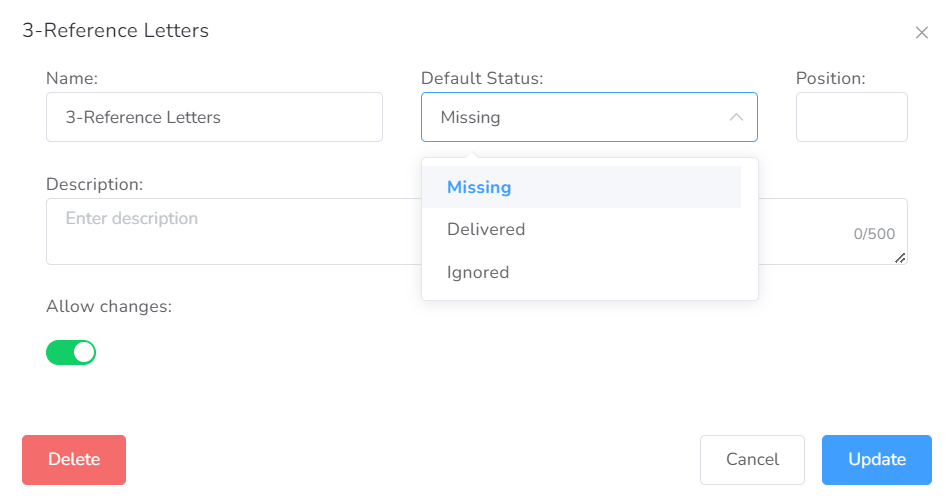952x503 pixels.
Task: Click the Default Status label
Action: (482, 78)
